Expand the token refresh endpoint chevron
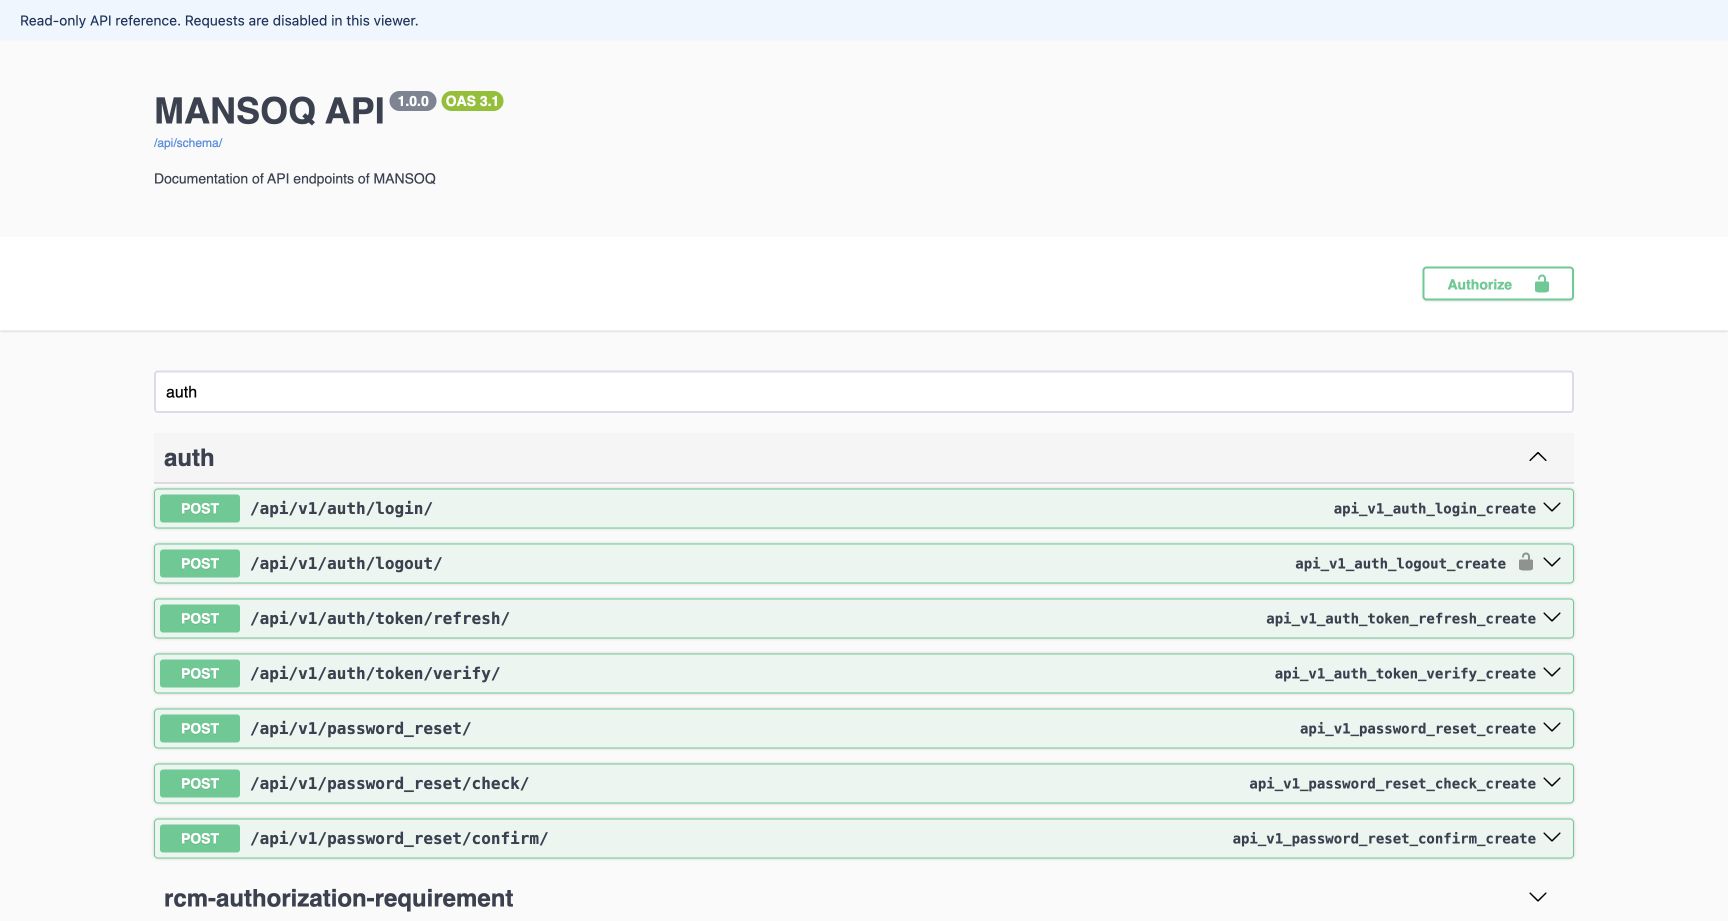The image size is (1728, 921). 1552,618
